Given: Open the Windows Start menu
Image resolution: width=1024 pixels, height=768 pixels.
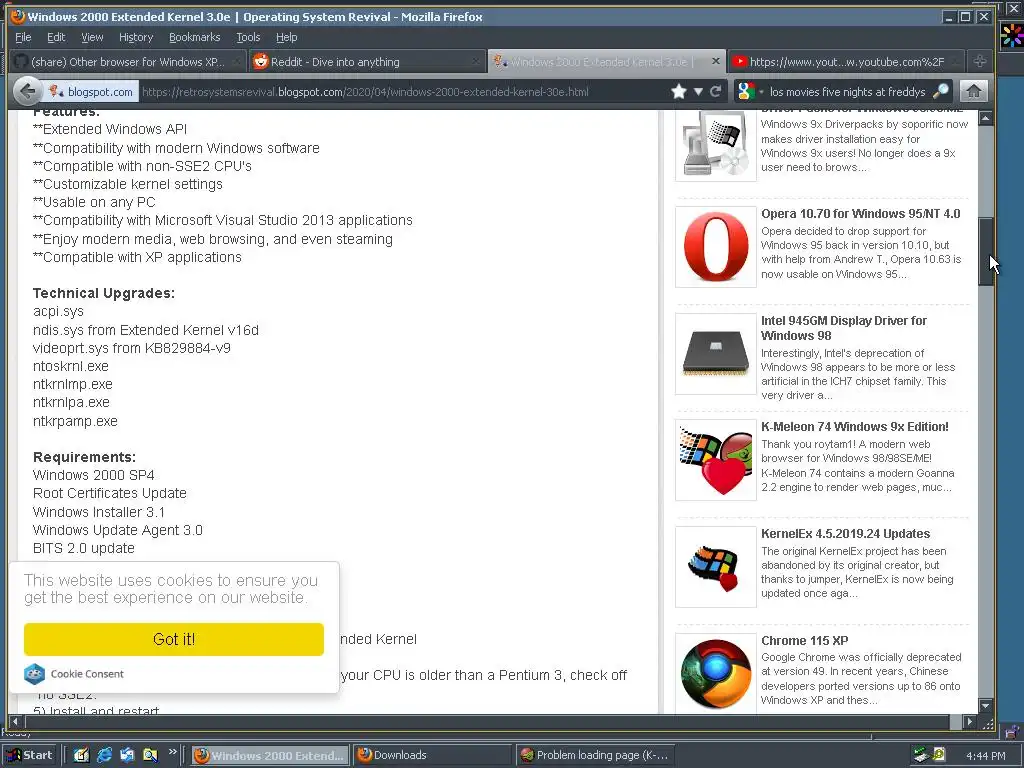Looking at the screenshot, I should 30,755.
